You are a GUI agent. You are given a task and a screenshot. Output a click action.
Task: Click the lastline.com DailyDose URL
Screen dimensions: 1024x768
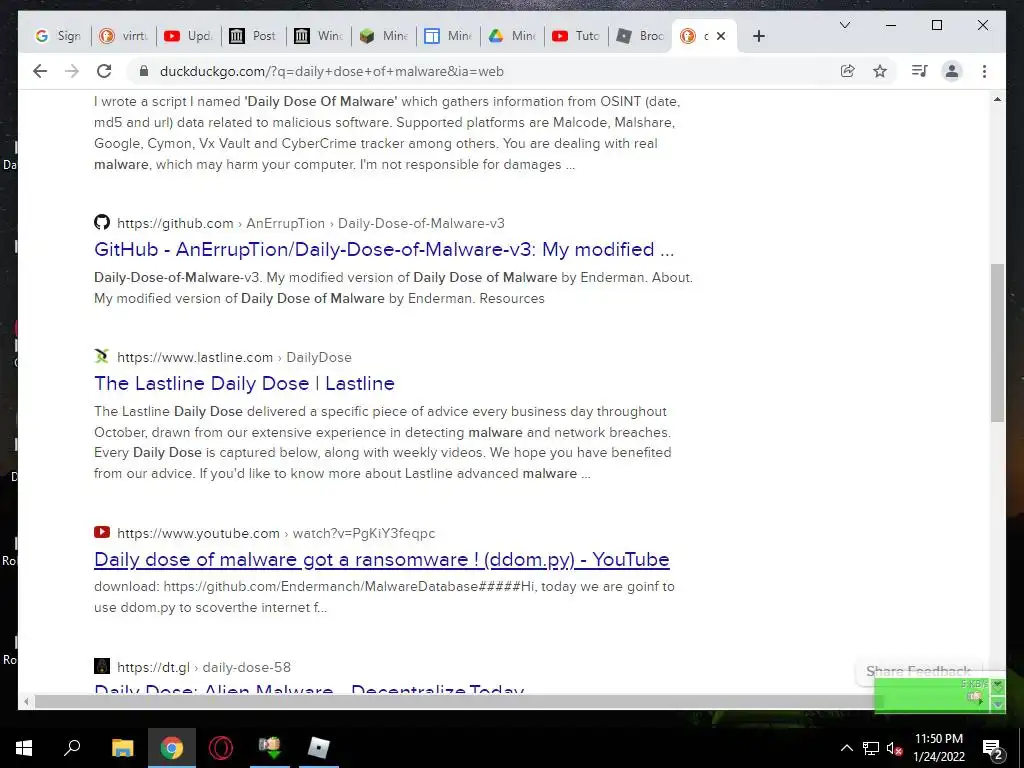[x=234, y=357]
